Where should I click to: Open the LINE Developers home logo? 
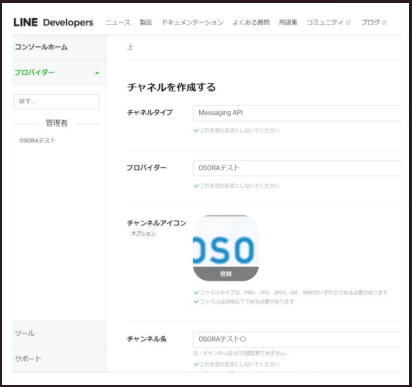[53, 22]
